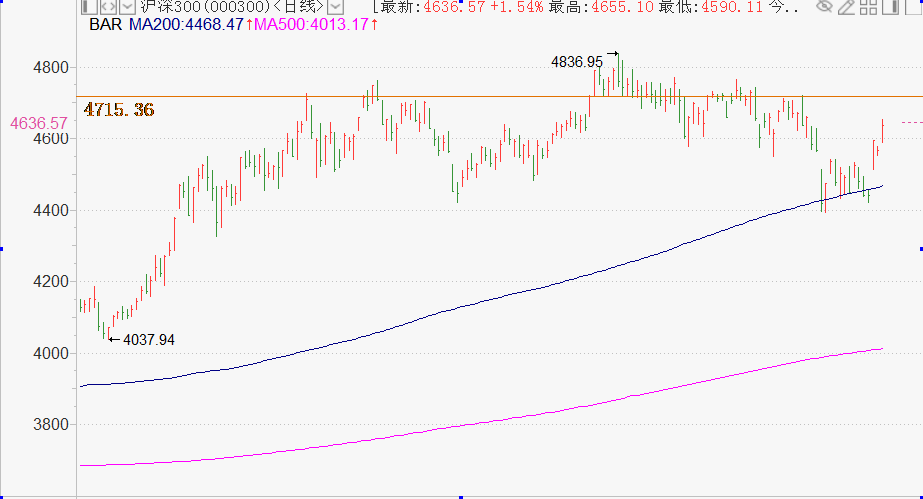Select the MA200:4468.47 indicator label
The width and height of the screenshot is (923, 499).
(186, 25)
